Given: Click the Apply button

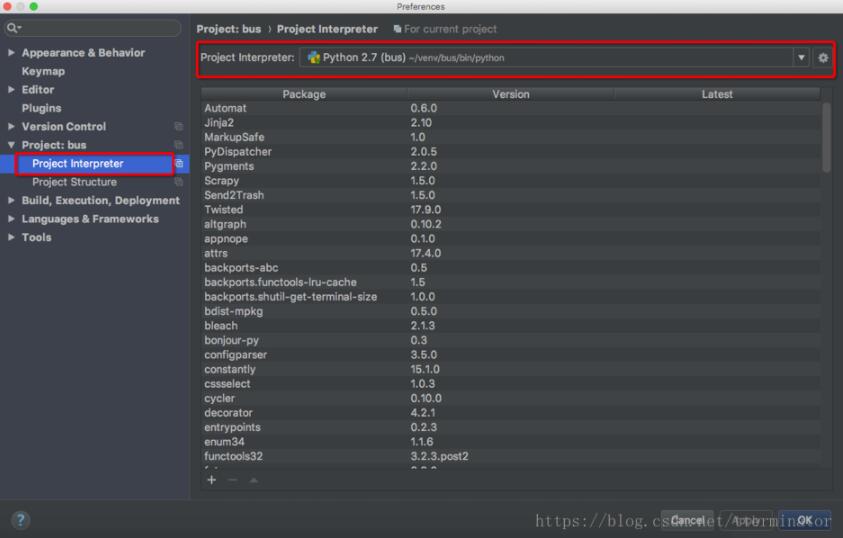Looking at the screenshot, I should pyautogui.click(x=746, y=520).
